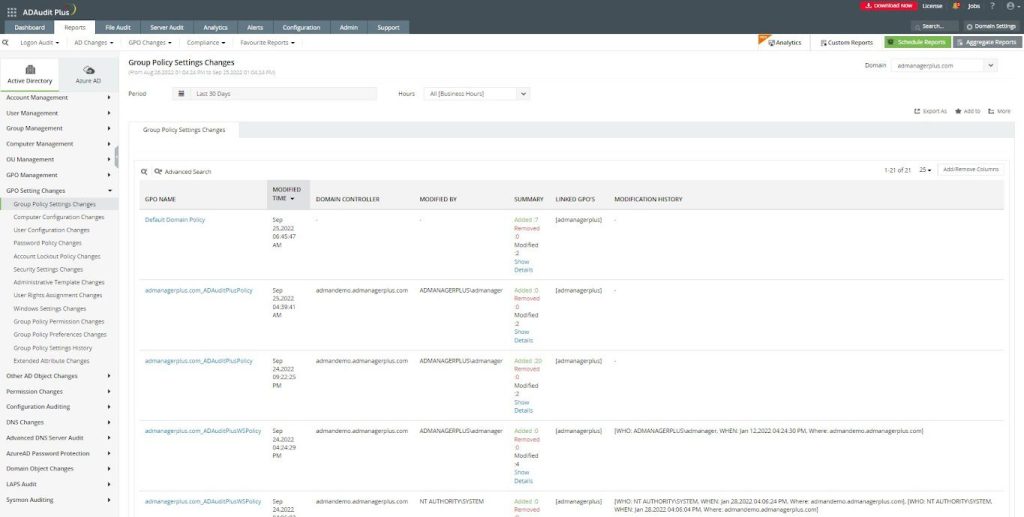Click the table search magnifier icon
The width and height of the screenshot is (1024, 517).
(x=144, y=171)
